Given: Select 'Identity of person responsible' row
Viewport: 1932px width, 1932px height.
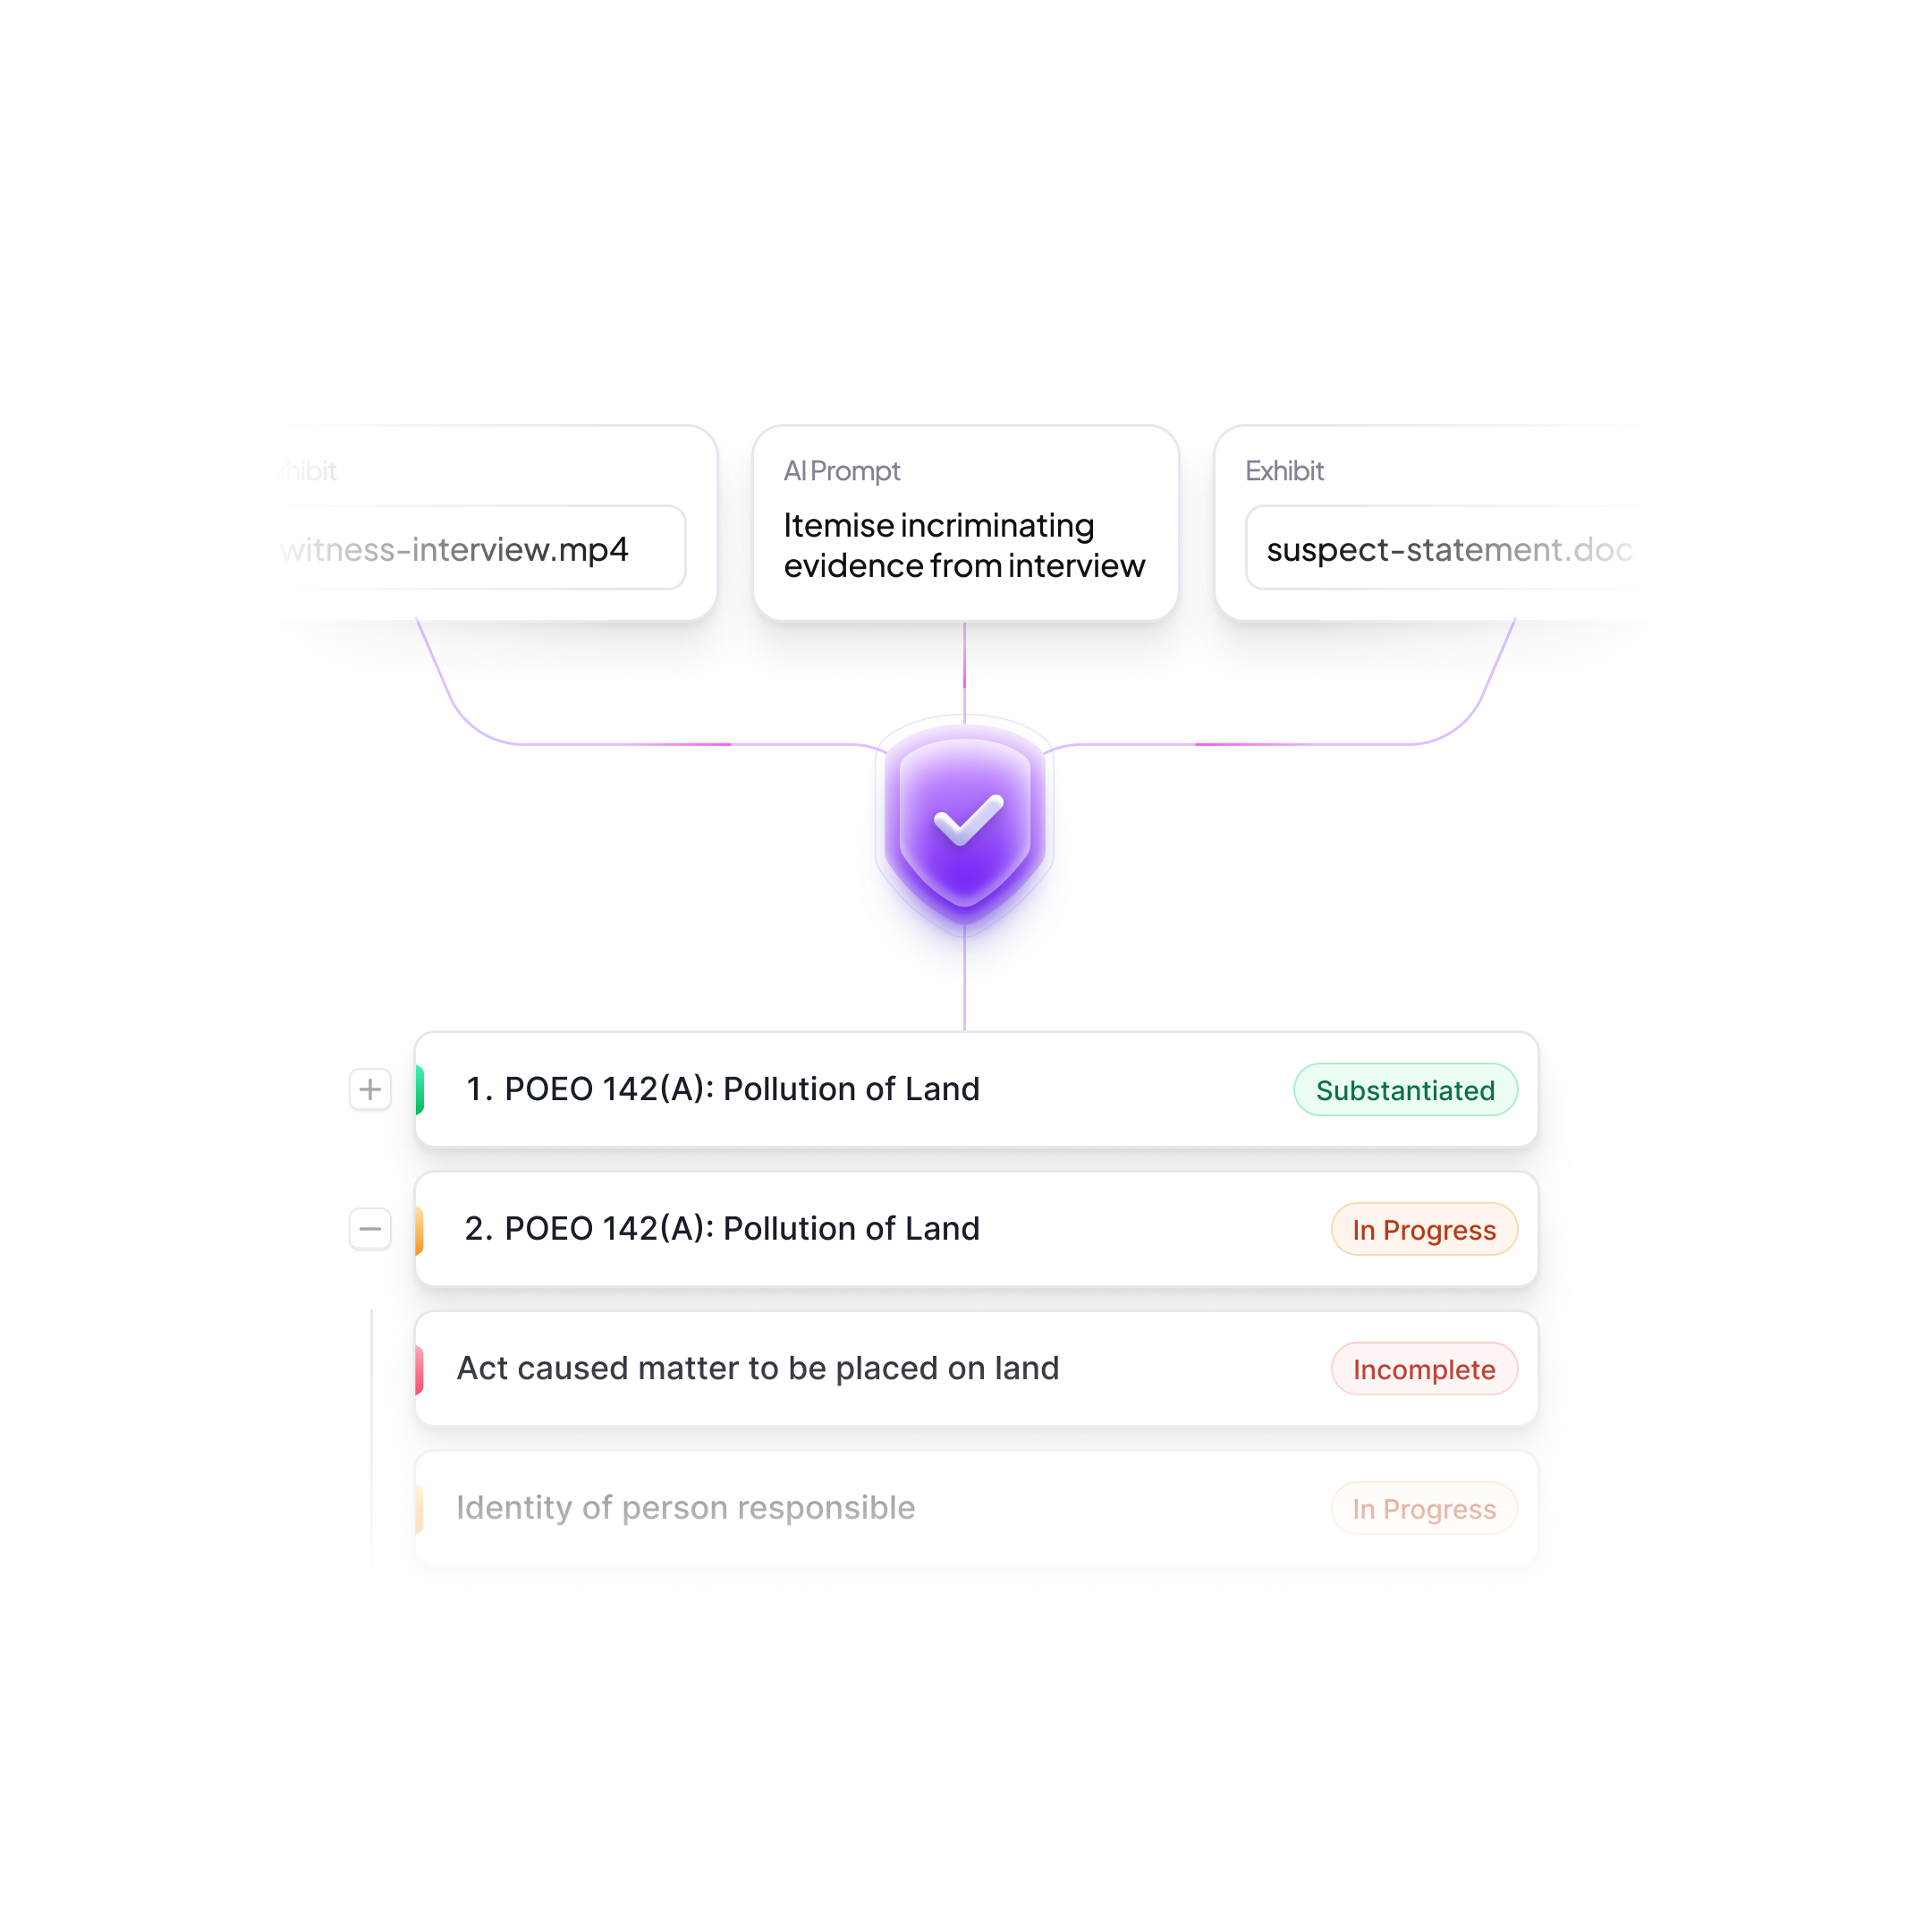Looking at the screenshot, I should coord(685,1508).
